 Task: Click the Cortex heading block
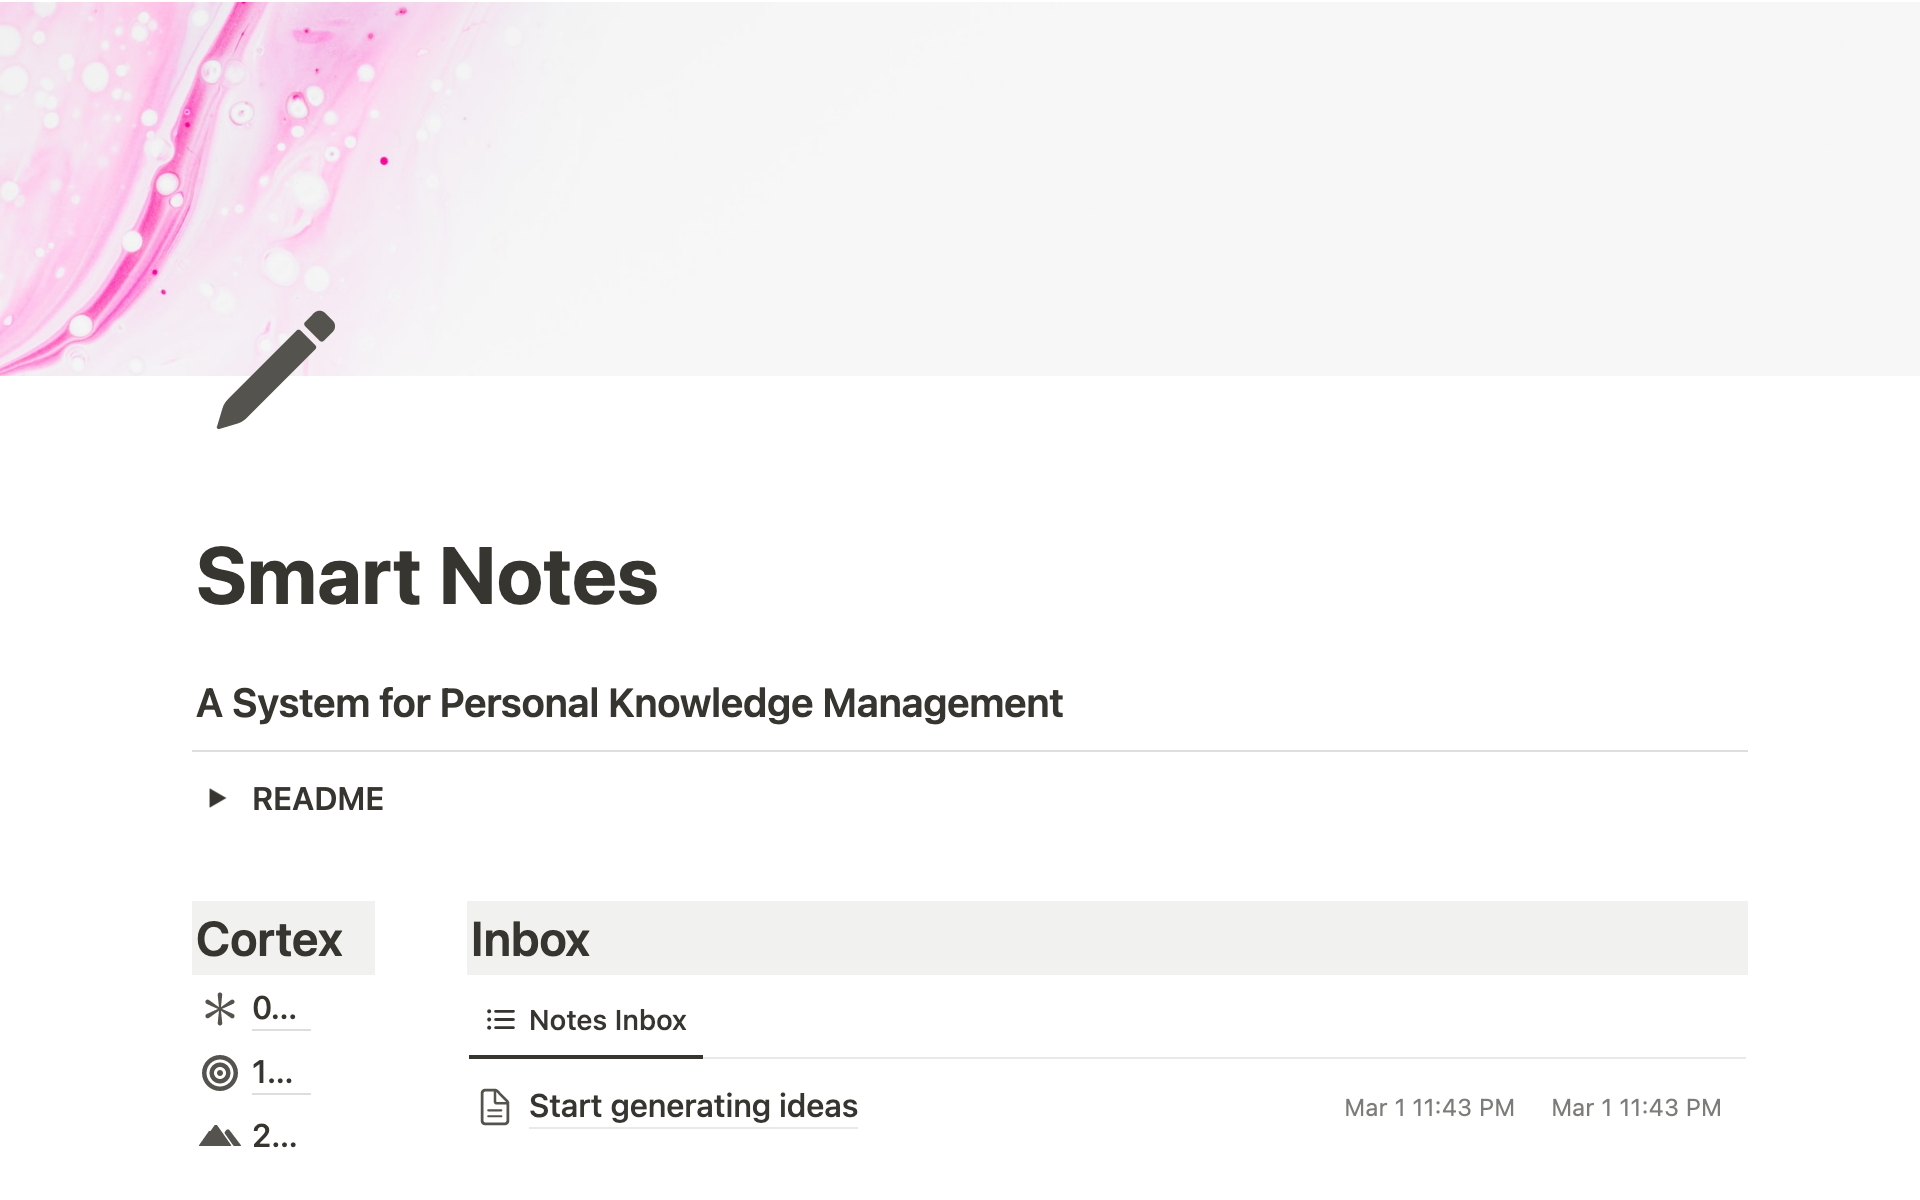click(270, 939)
